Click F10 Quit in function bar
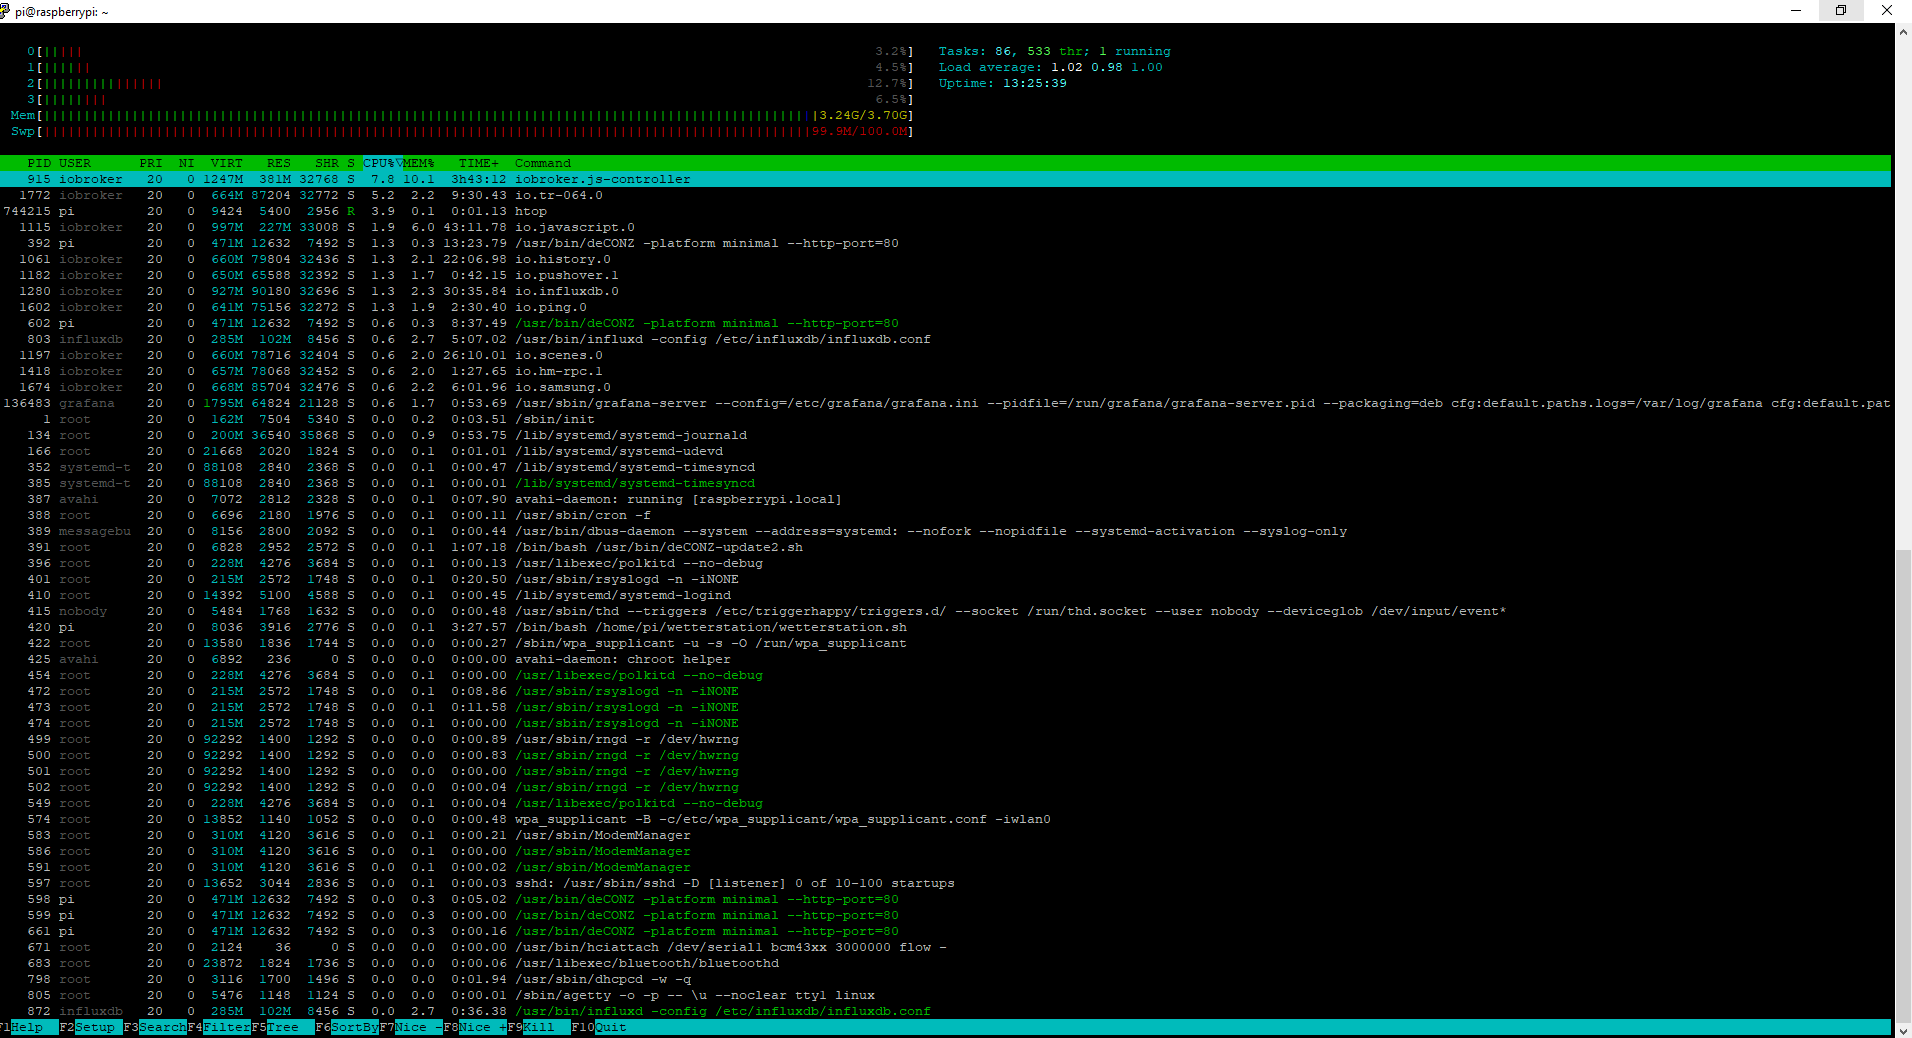 click(x=610, y=1027)
